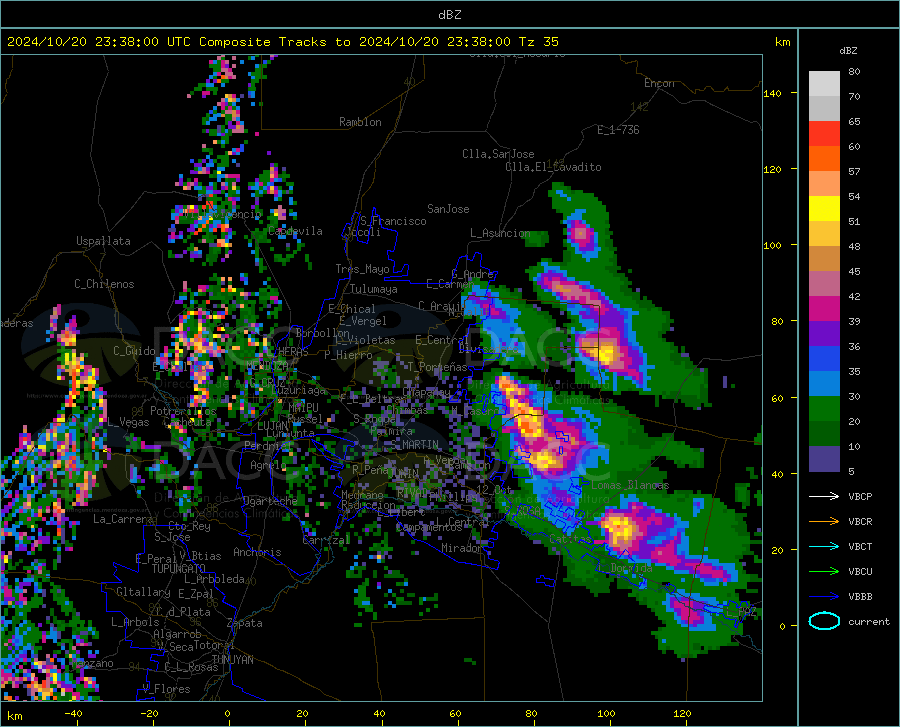Click the red 65 dBZ color swatch
Image resolution: width=900 pixels, height=727 pixels.
(824, 134)
